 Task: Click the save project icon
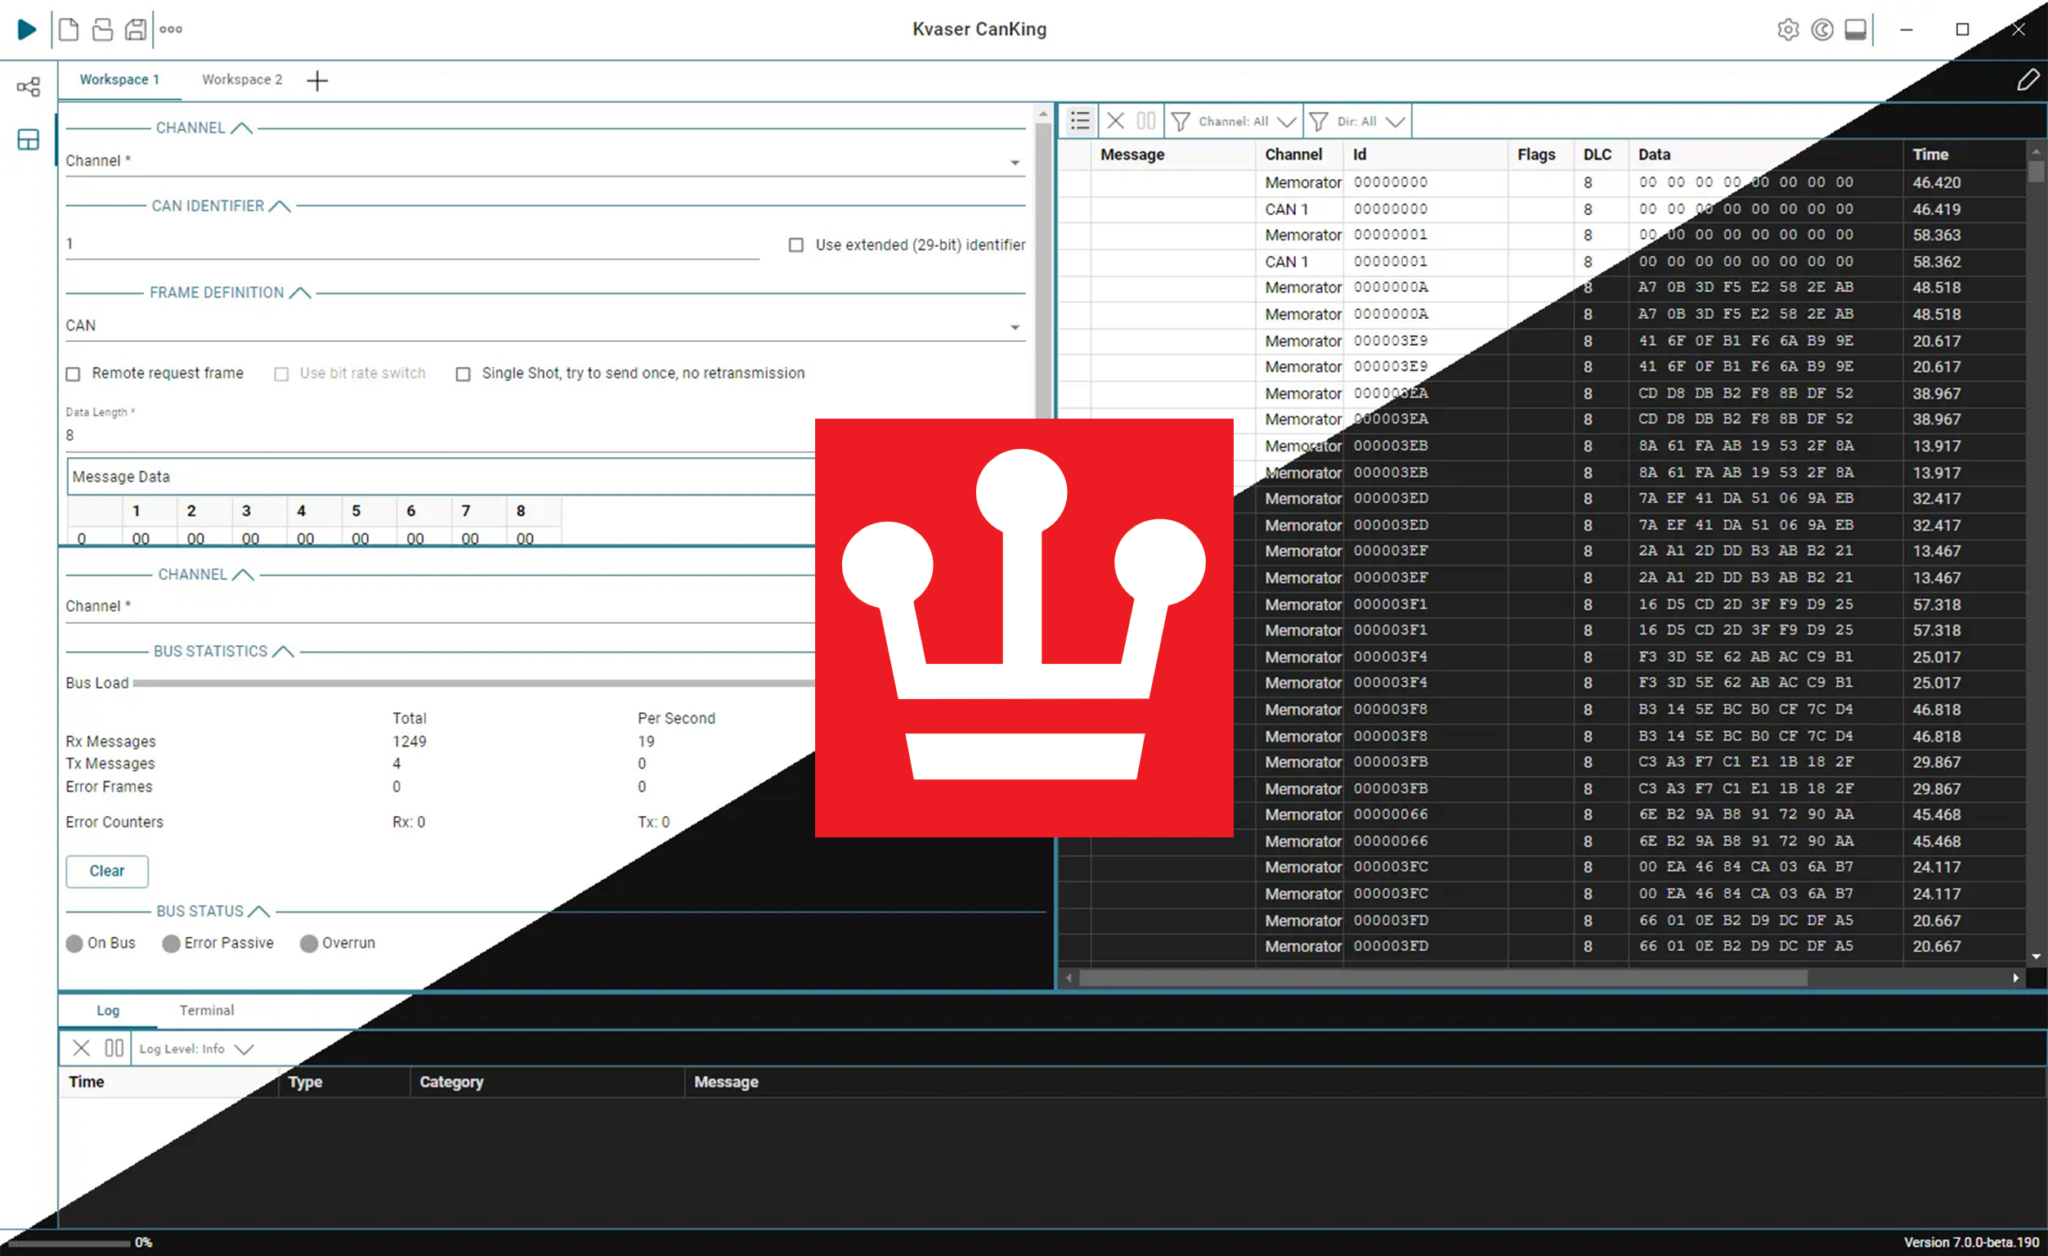pos(136,29)
